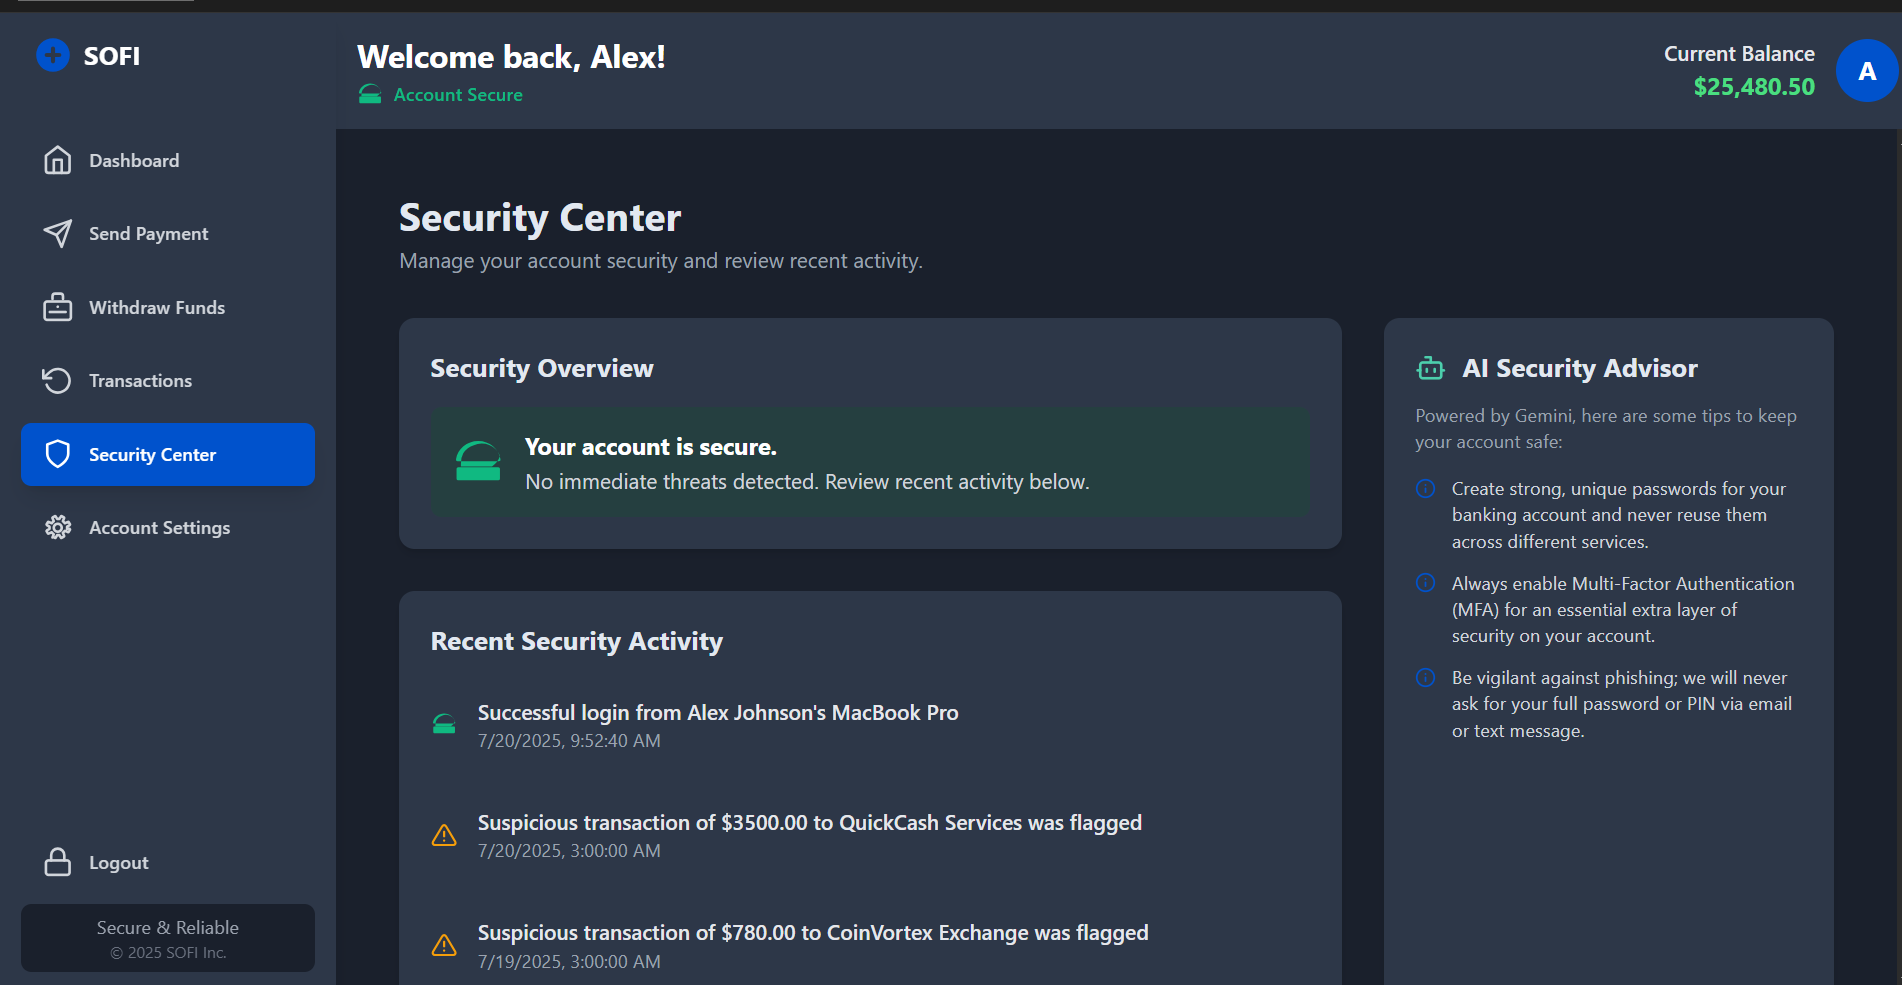Open the user avatar profile button
This screenshot has height=985, width=1902.
click(x=1866, y=71)
